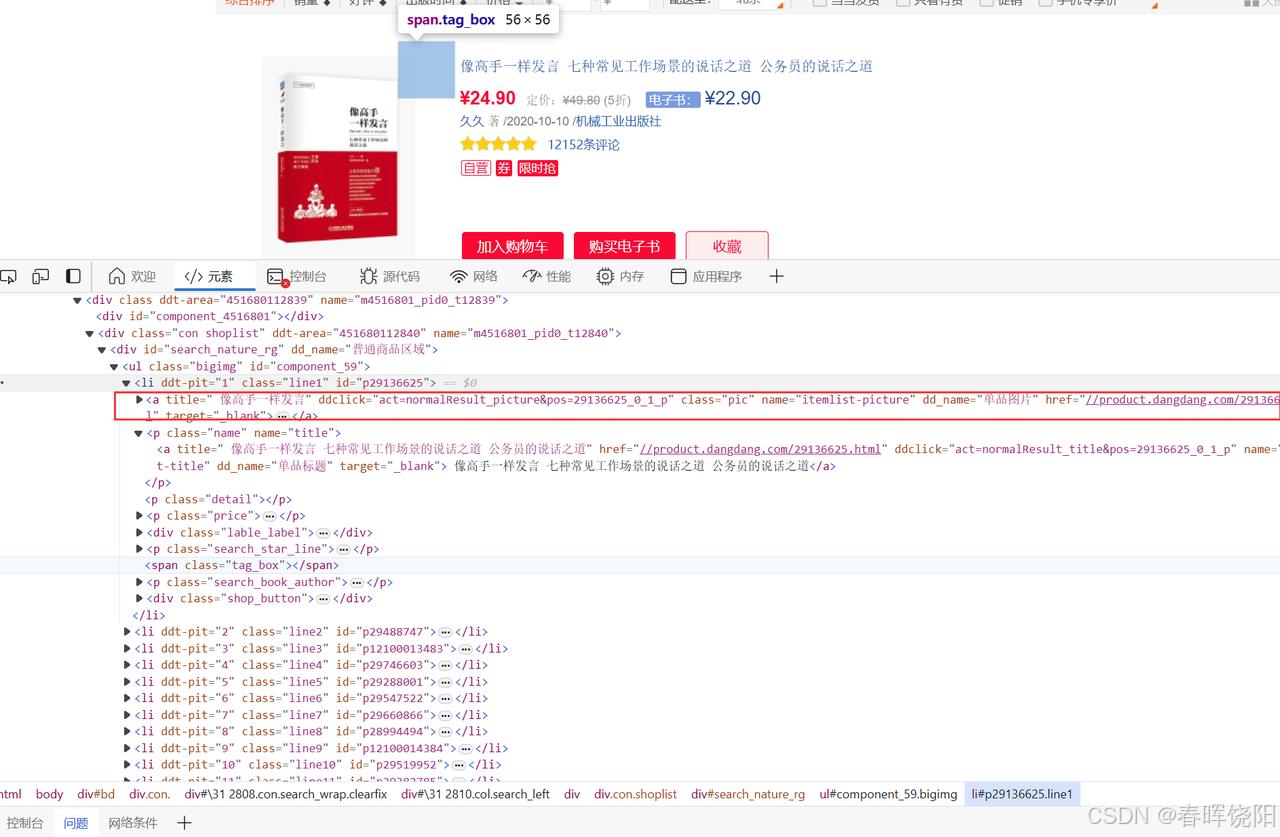This screenshot has height=837, width=1280.
Task: Click the author link 久久
Action: [471, 121]
